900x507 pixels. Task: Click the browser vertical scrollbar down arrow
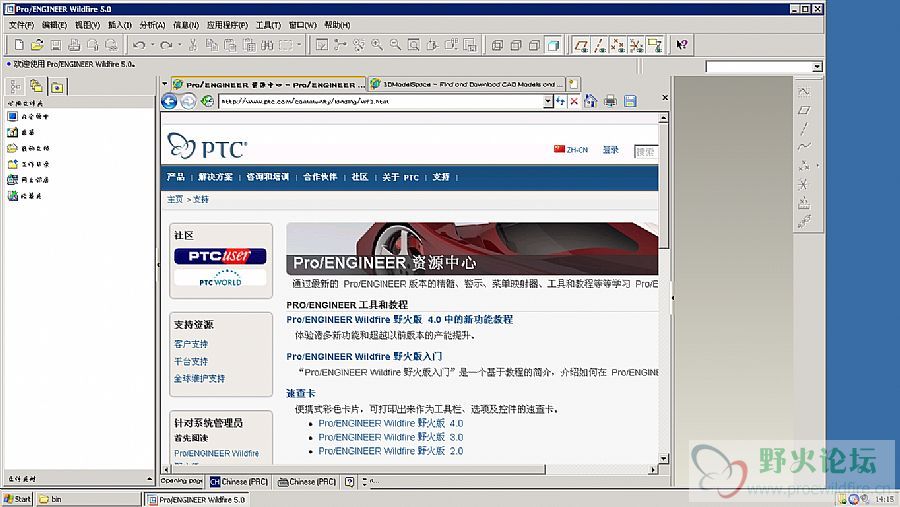click(664, 459)
